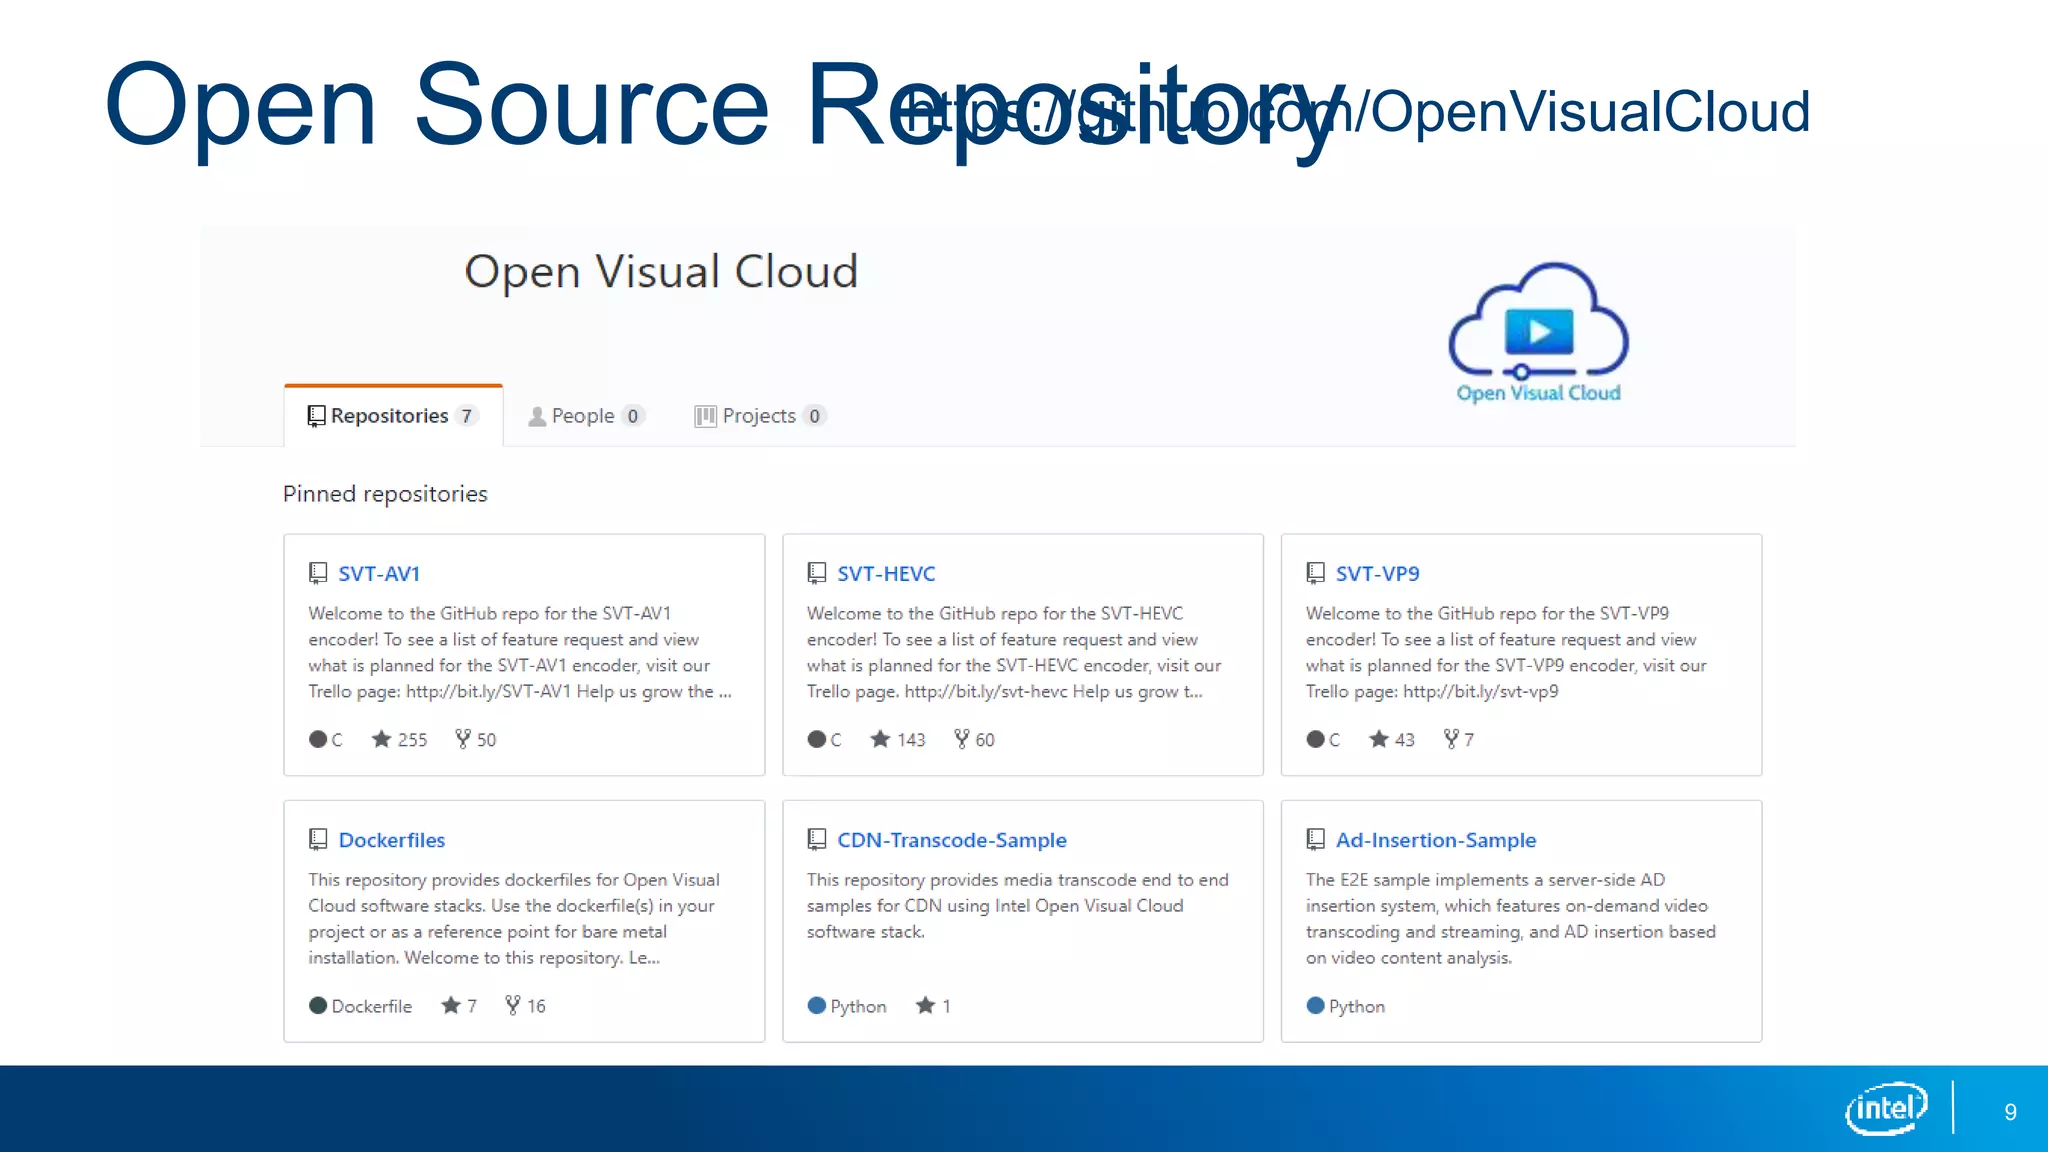Click the People tab person icon

537,416
